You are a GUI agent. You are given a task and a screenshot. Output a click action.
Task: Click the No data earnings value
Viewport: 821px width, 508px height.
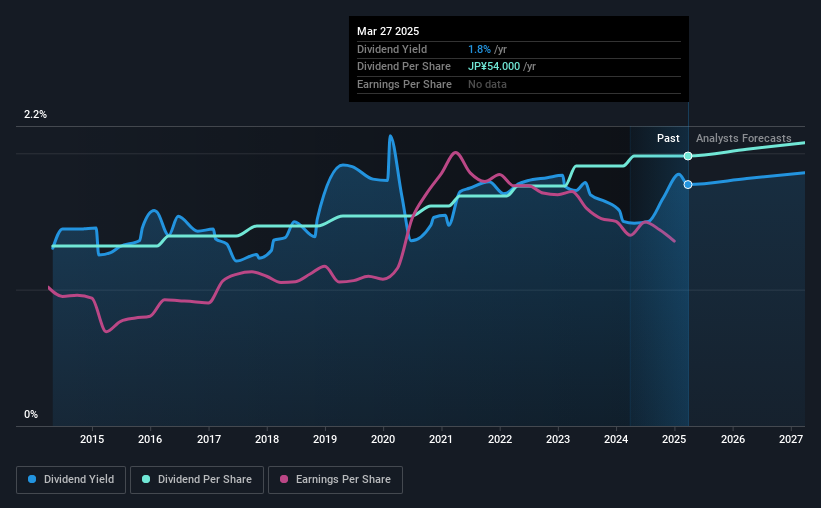coord(487,84)
